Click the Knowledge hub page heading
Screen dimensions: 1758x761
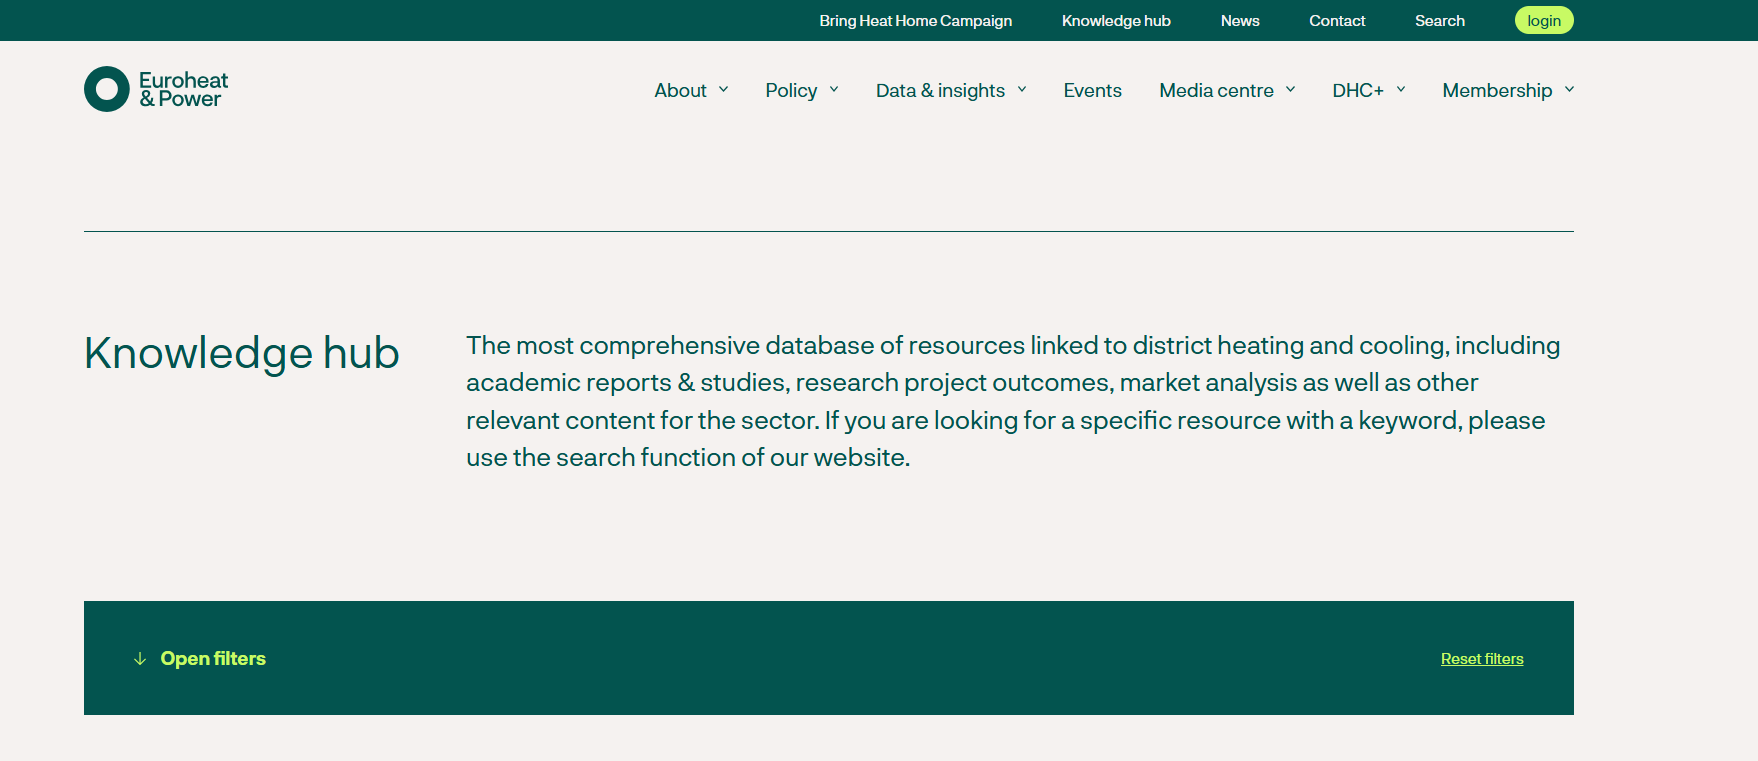pos(242,354)
